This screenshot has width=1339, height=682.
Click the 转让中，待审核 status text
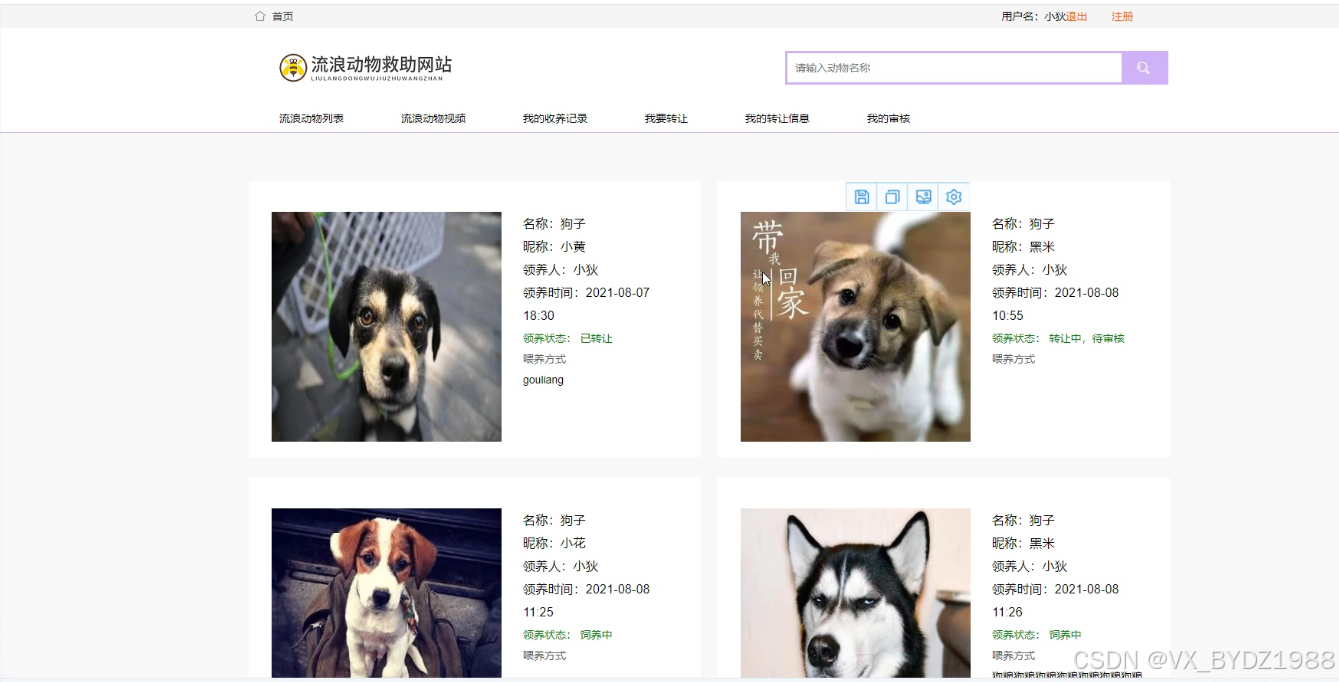1087,338
